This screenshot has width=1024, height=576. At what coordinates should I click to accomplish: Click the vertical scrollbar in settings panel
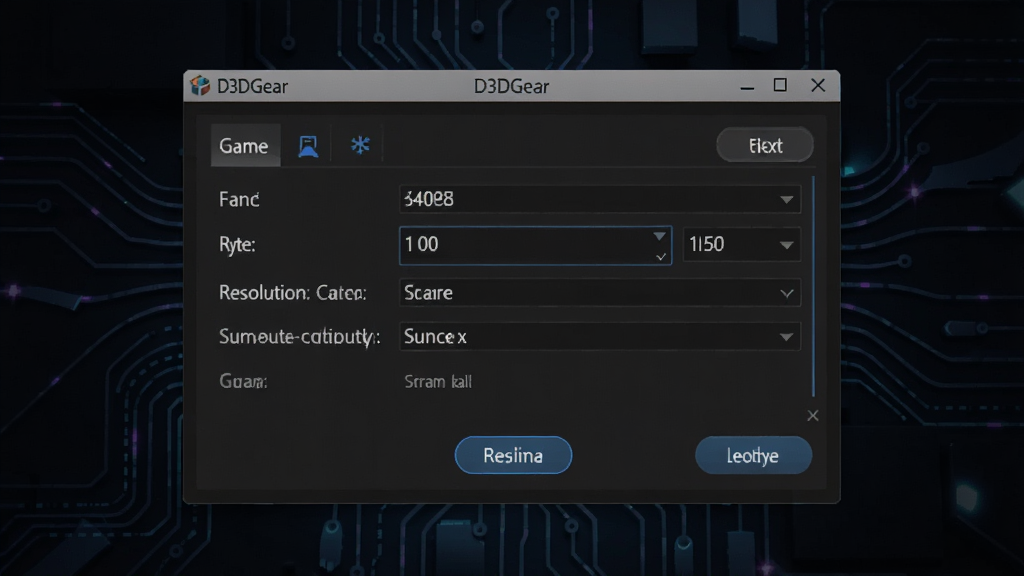pos(813,286)
